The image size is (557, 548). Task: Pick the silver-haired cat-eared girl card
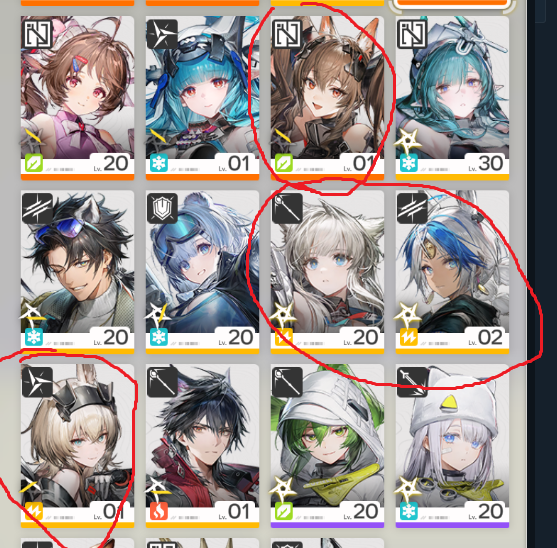328,272
